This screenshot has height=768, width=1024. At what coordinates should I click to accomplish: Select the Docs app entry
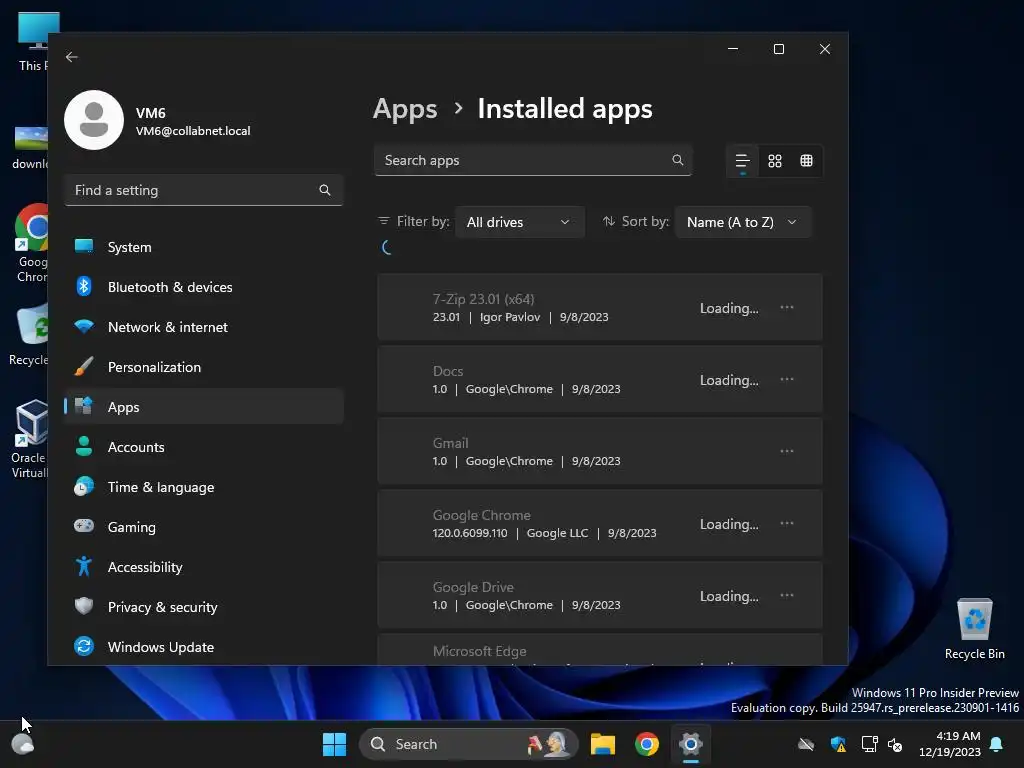(x=600, y=379)
